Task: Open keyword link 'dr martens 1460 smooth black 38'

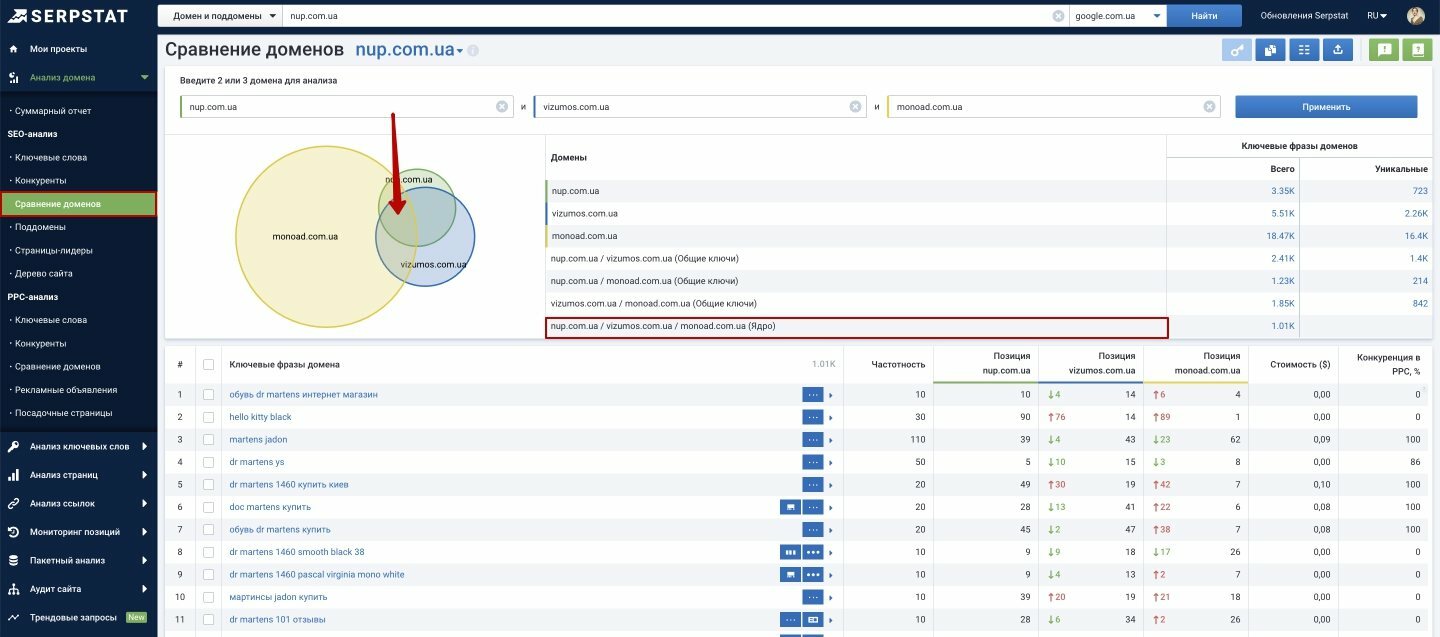Action: point(297,552)
